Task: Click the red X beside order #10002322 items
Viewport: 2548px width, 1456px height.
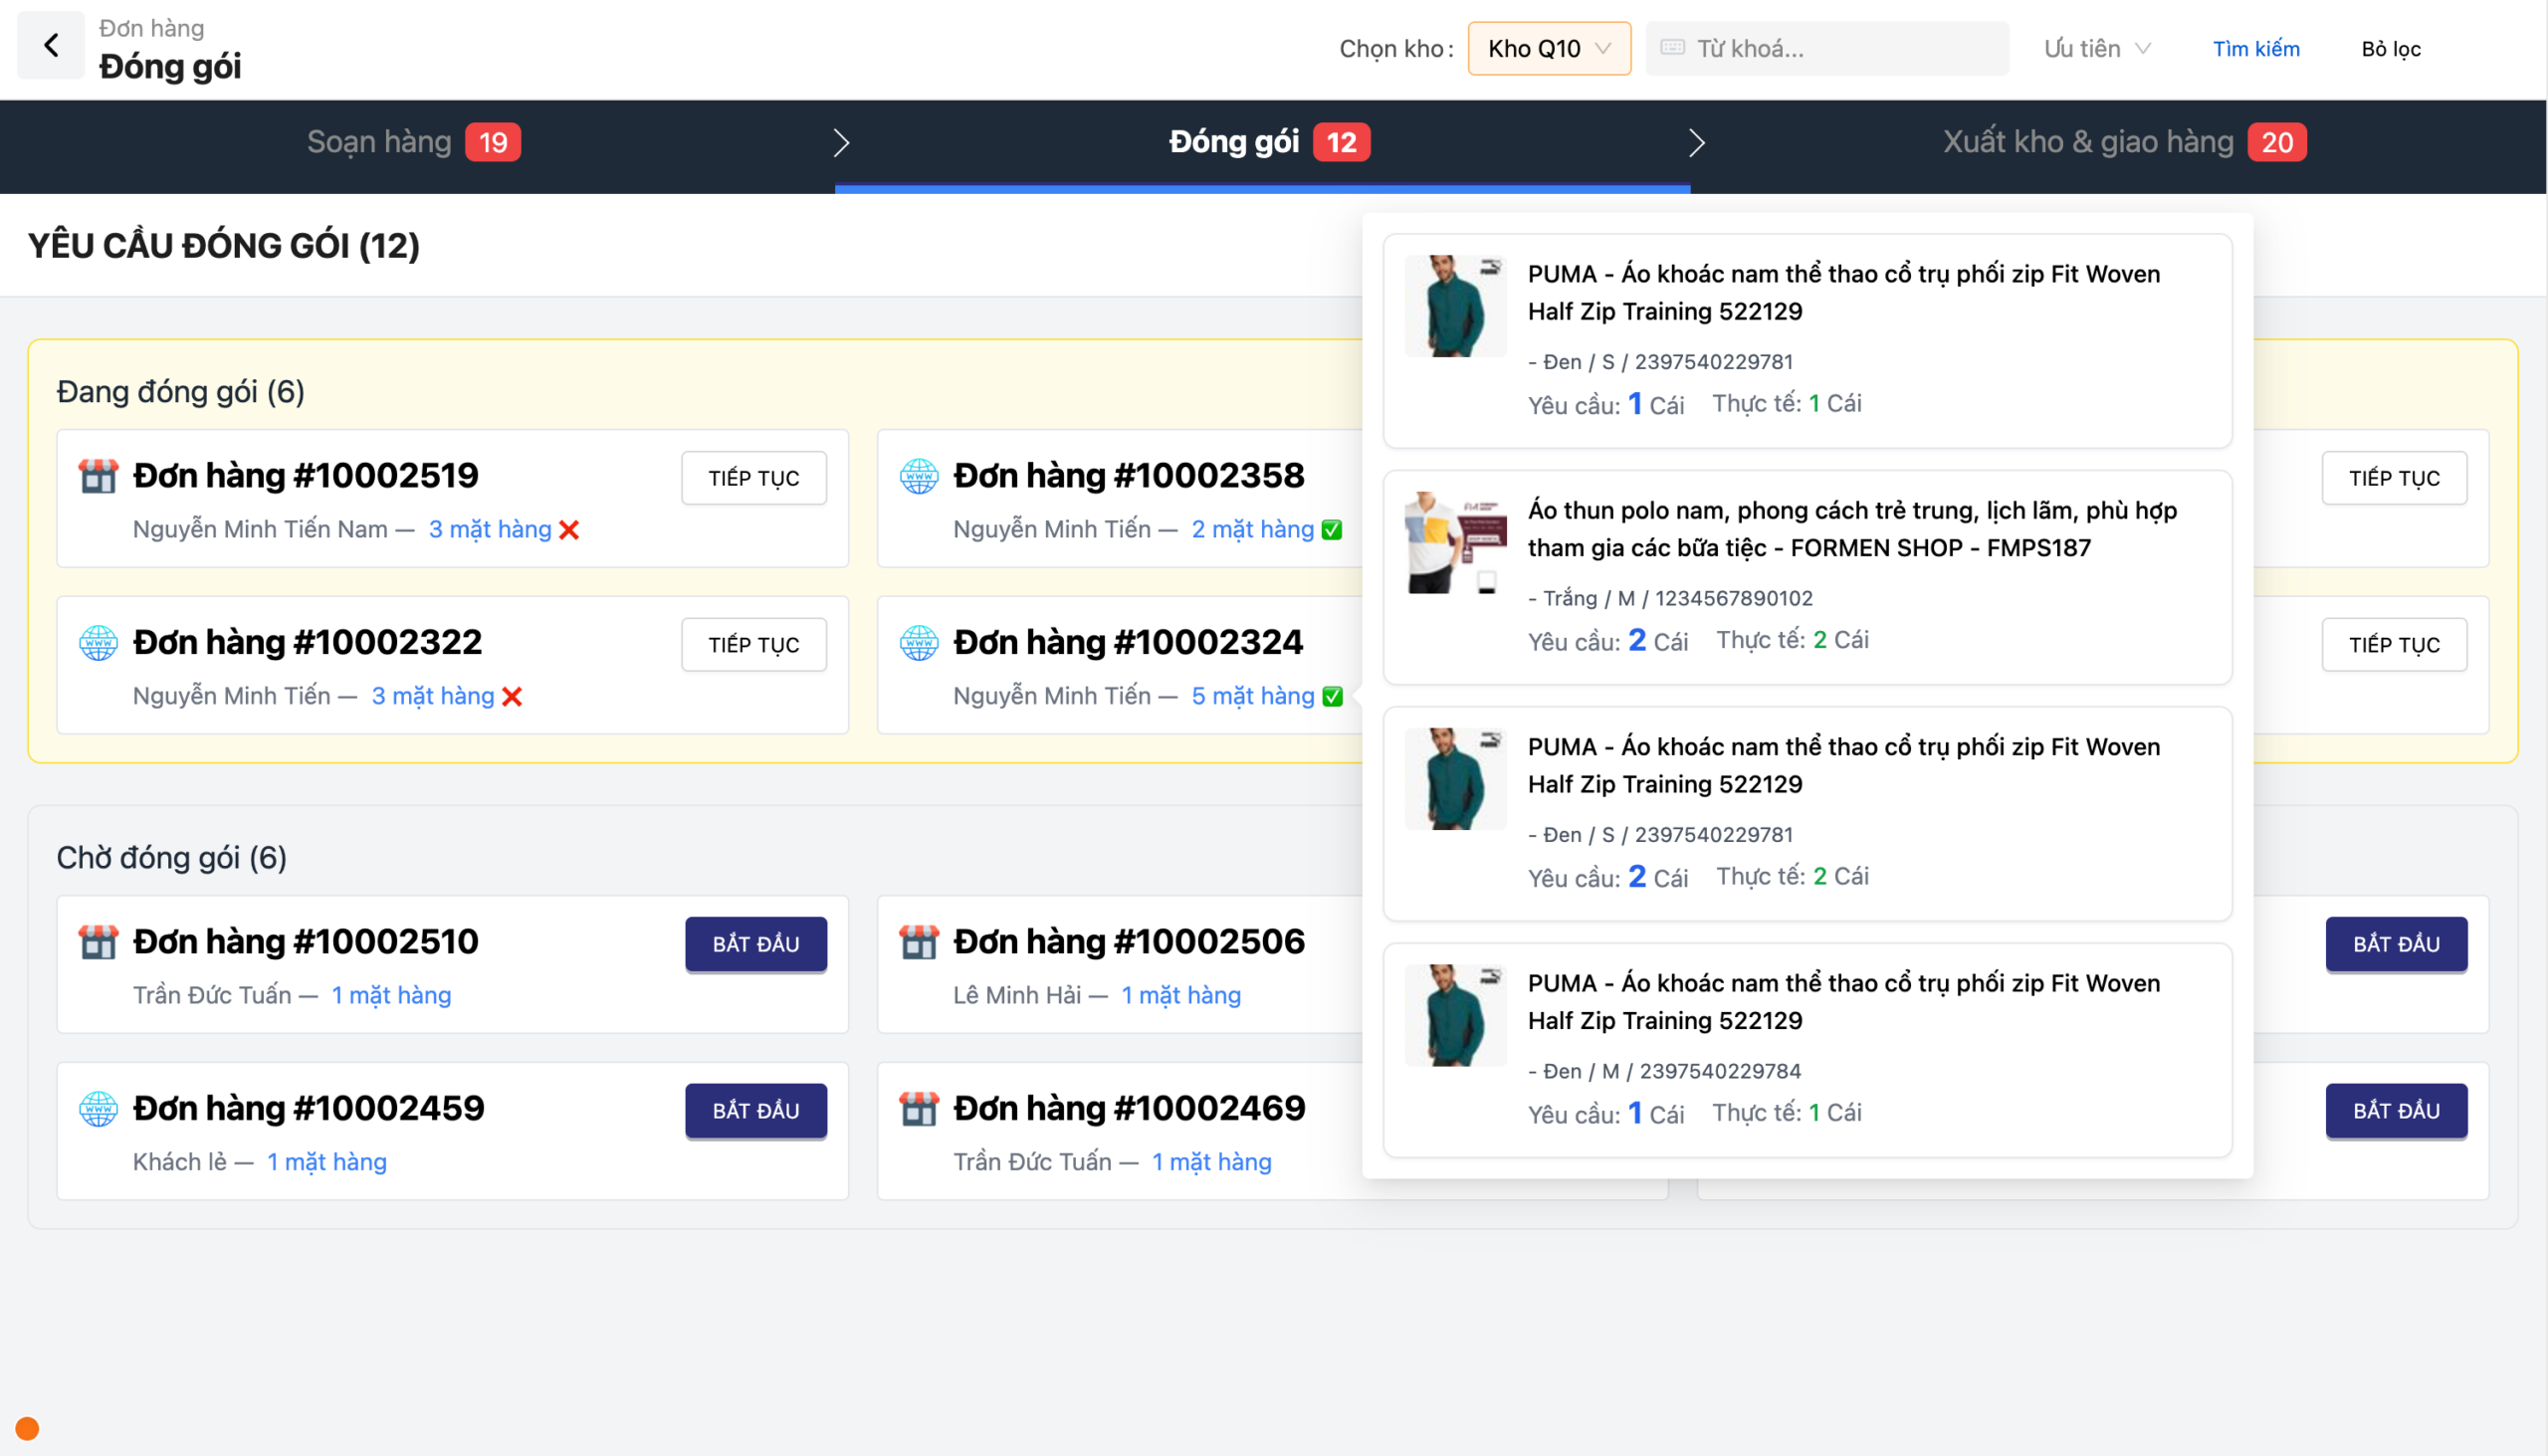Action: (x=512, y=696)
